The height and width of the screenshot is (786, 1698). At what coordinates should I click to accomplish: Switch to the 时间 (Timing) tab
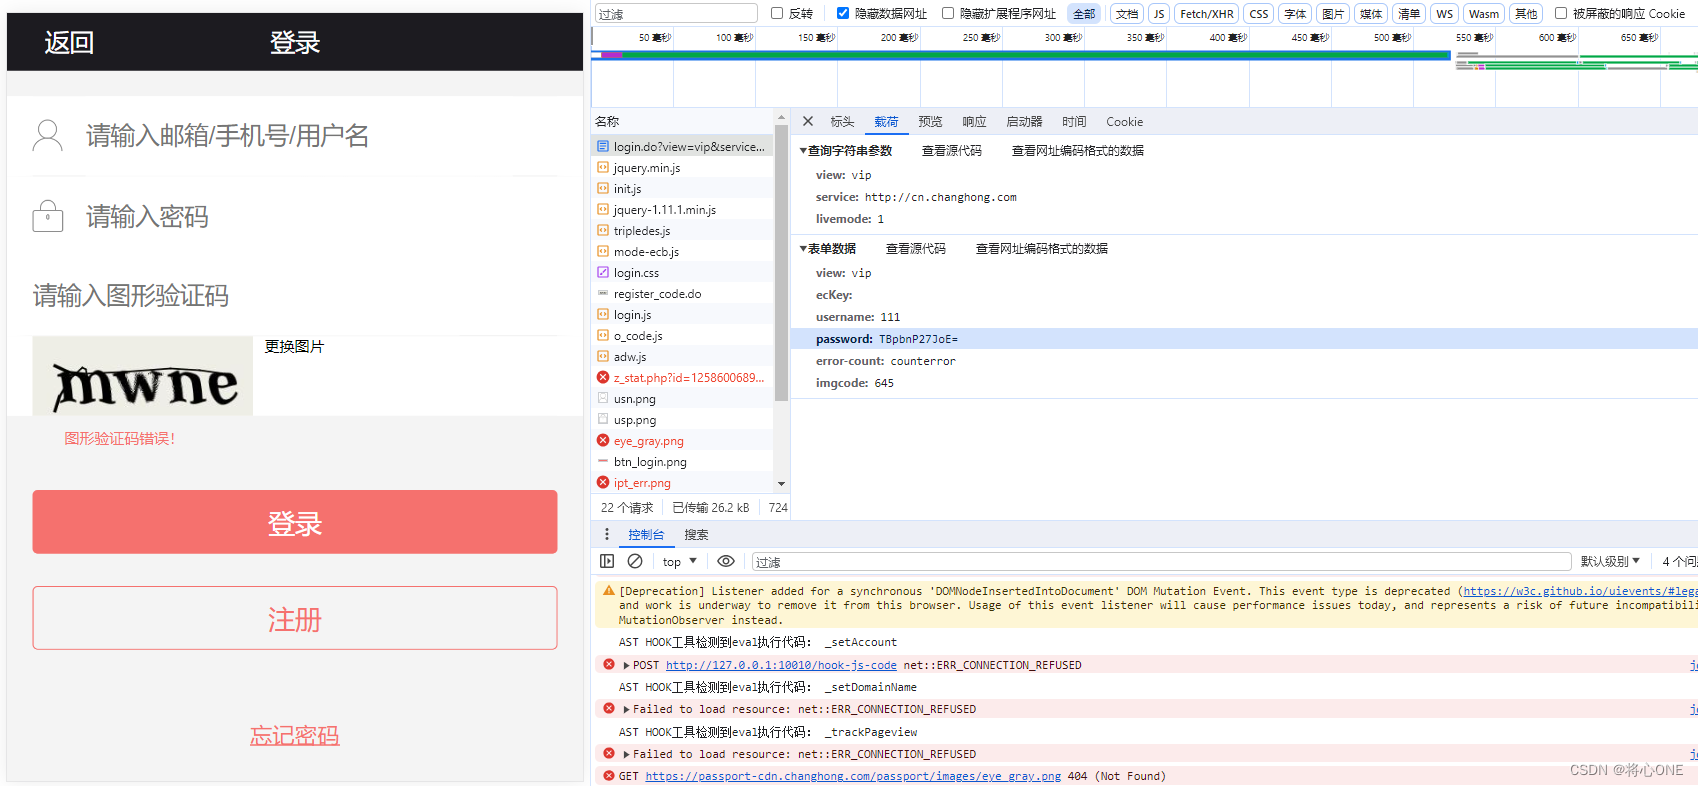(x=1074, y=121)
